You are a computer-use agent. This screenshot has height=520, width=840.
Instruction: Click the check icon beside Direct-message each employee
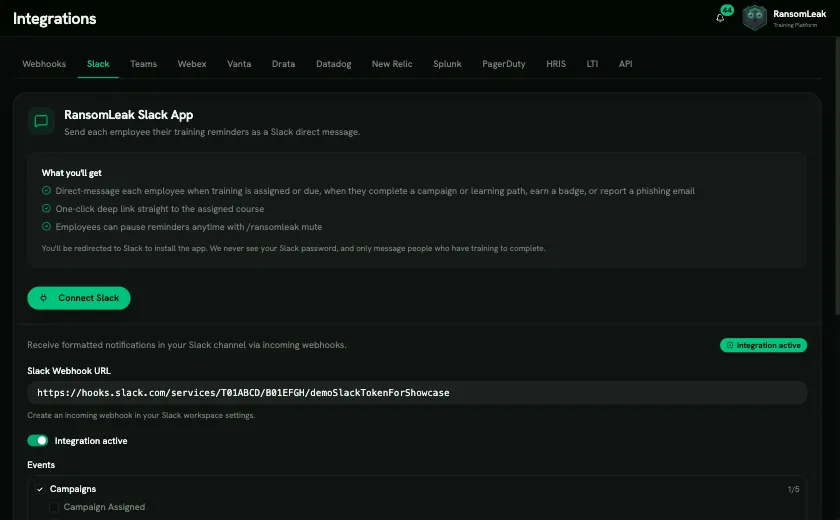(x=47, y=191)
